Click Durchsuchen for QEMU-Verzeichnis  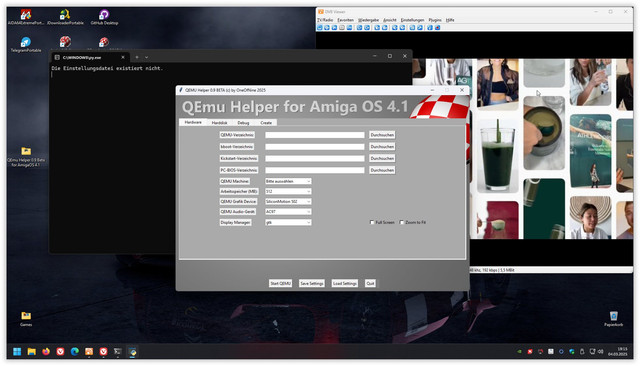point(382,135)
